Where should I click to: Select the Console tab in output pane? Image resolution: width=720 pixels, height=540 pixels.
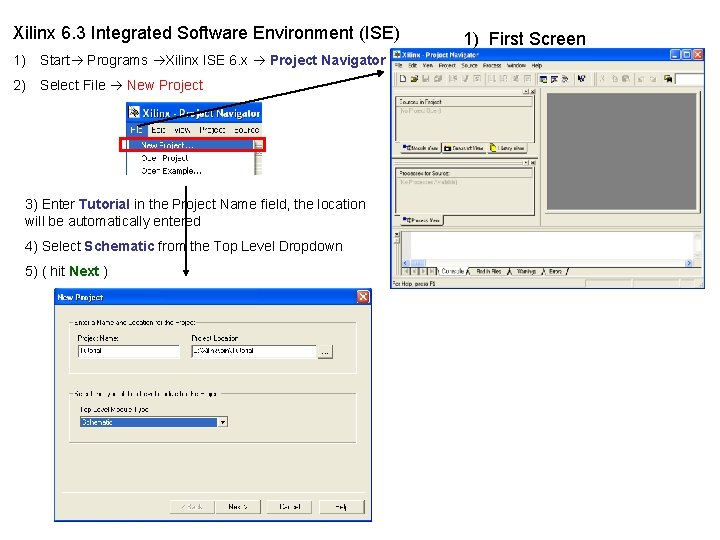pyautogui.click(x=452, y=271)
